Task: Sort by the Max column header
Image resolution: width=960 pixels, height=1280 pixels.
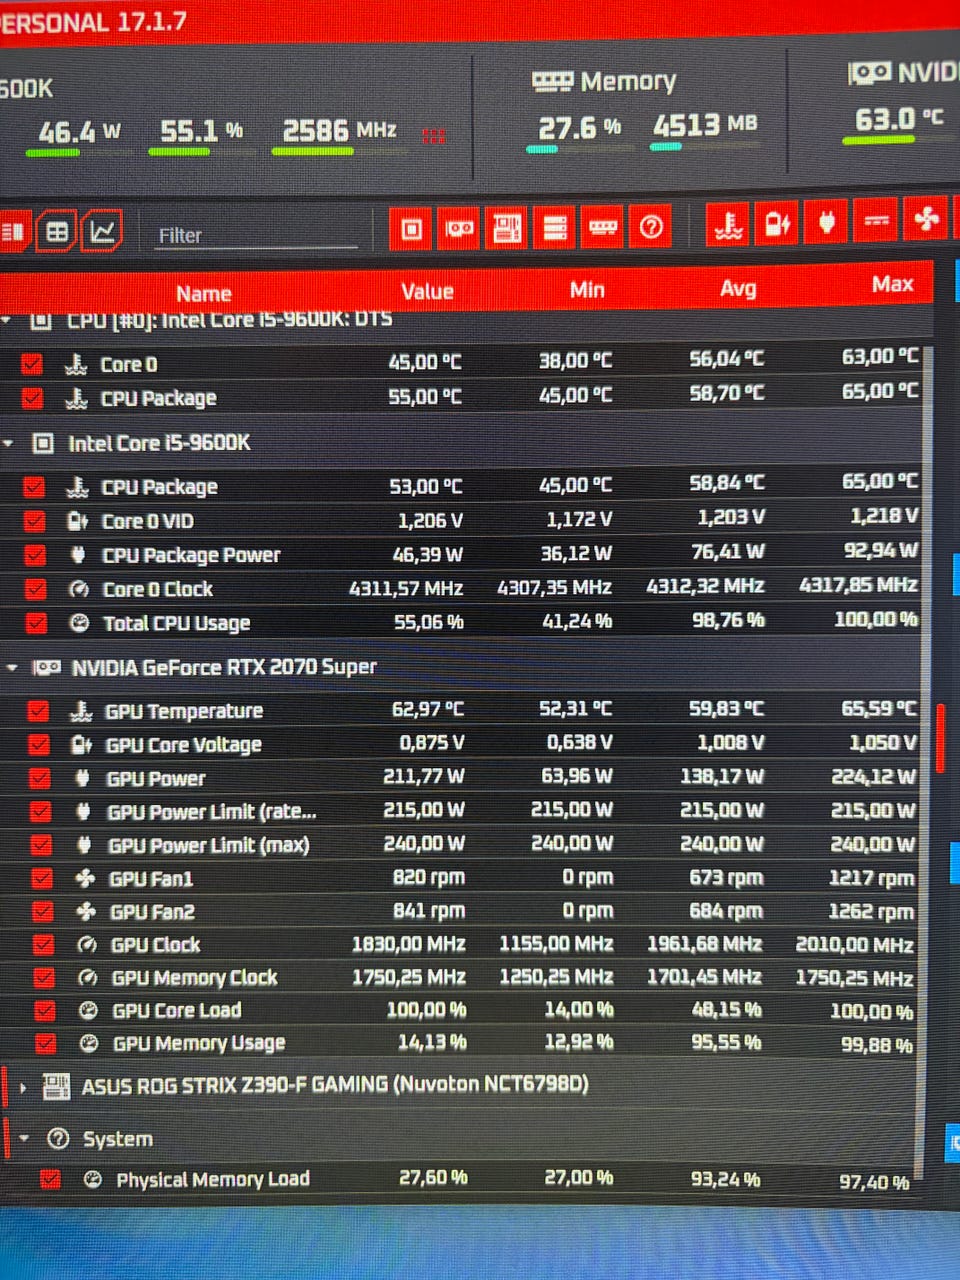Action: pos(892,284)
